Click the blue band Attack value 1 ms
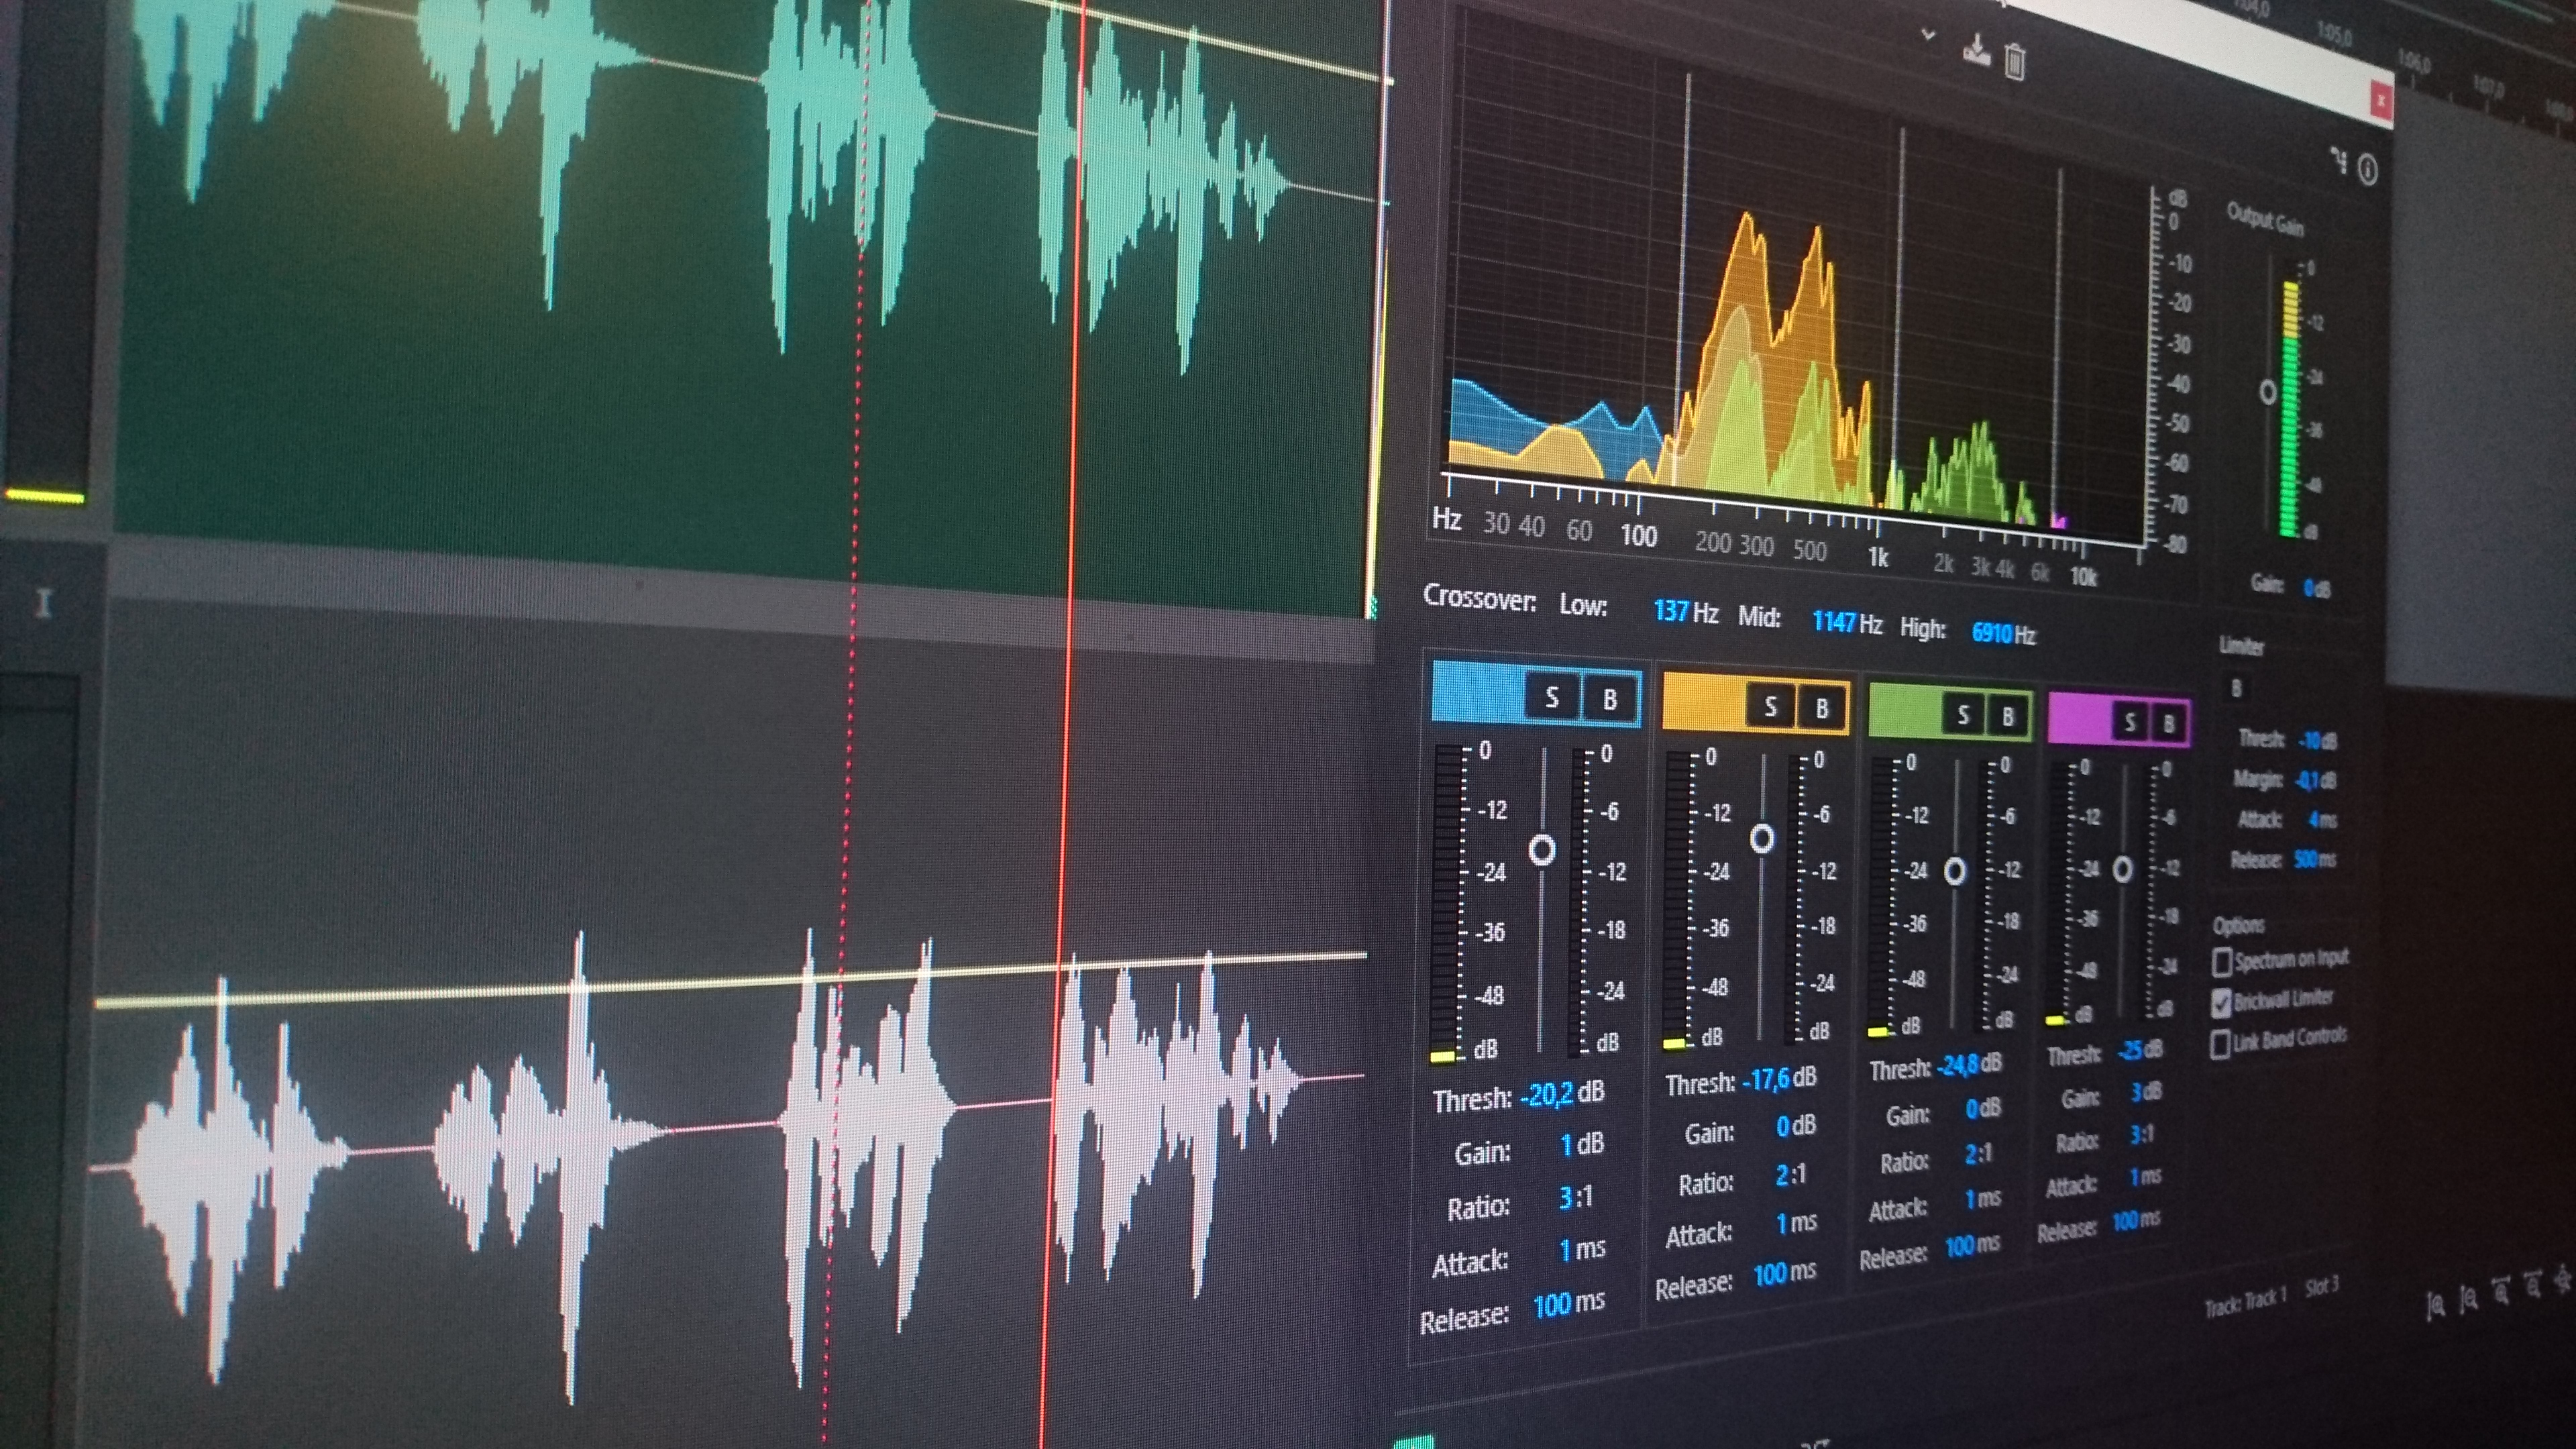This screenshot has width=2576, height=1449. click(x=1583, y=1248)
